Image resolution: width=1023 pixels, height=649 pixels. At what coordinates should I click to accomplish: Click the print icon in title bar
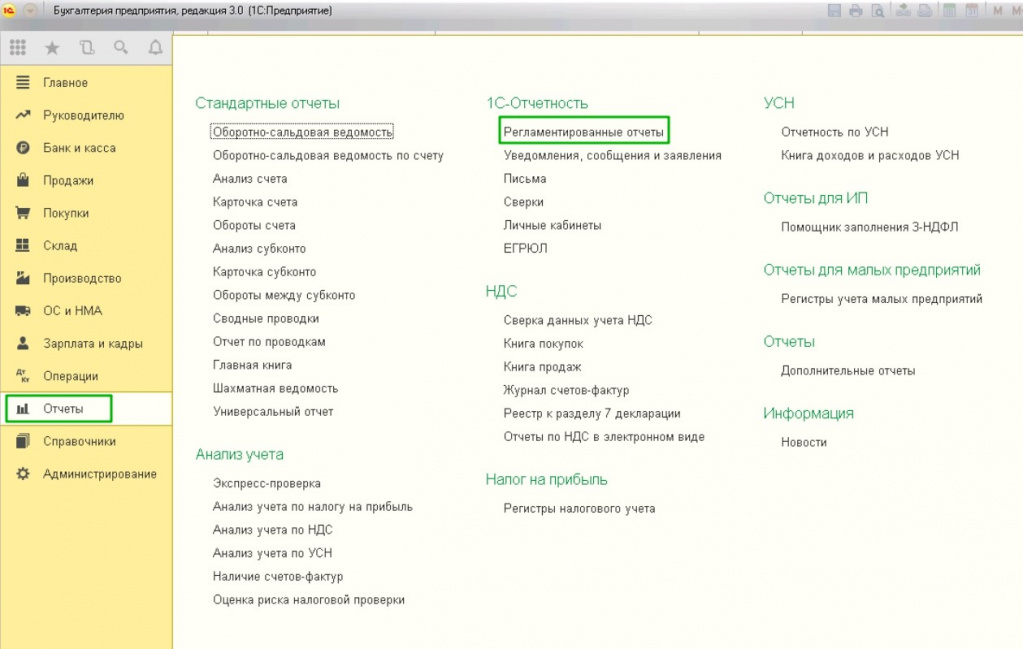855,10
